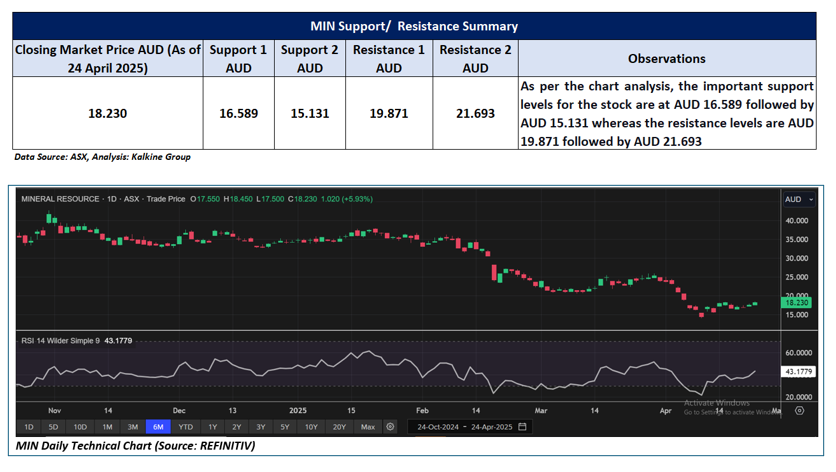Click the 35.000 price axis label
Viewport: 836px width, 472px height.
point(797,239)
